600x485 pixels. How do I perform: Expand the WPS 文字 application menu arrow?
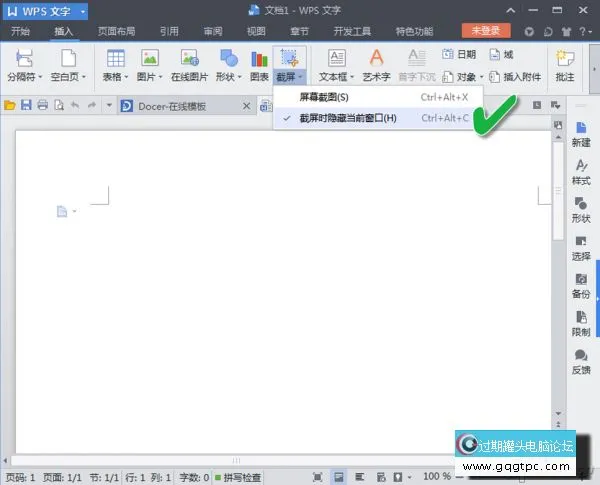[x=83, y=11]
